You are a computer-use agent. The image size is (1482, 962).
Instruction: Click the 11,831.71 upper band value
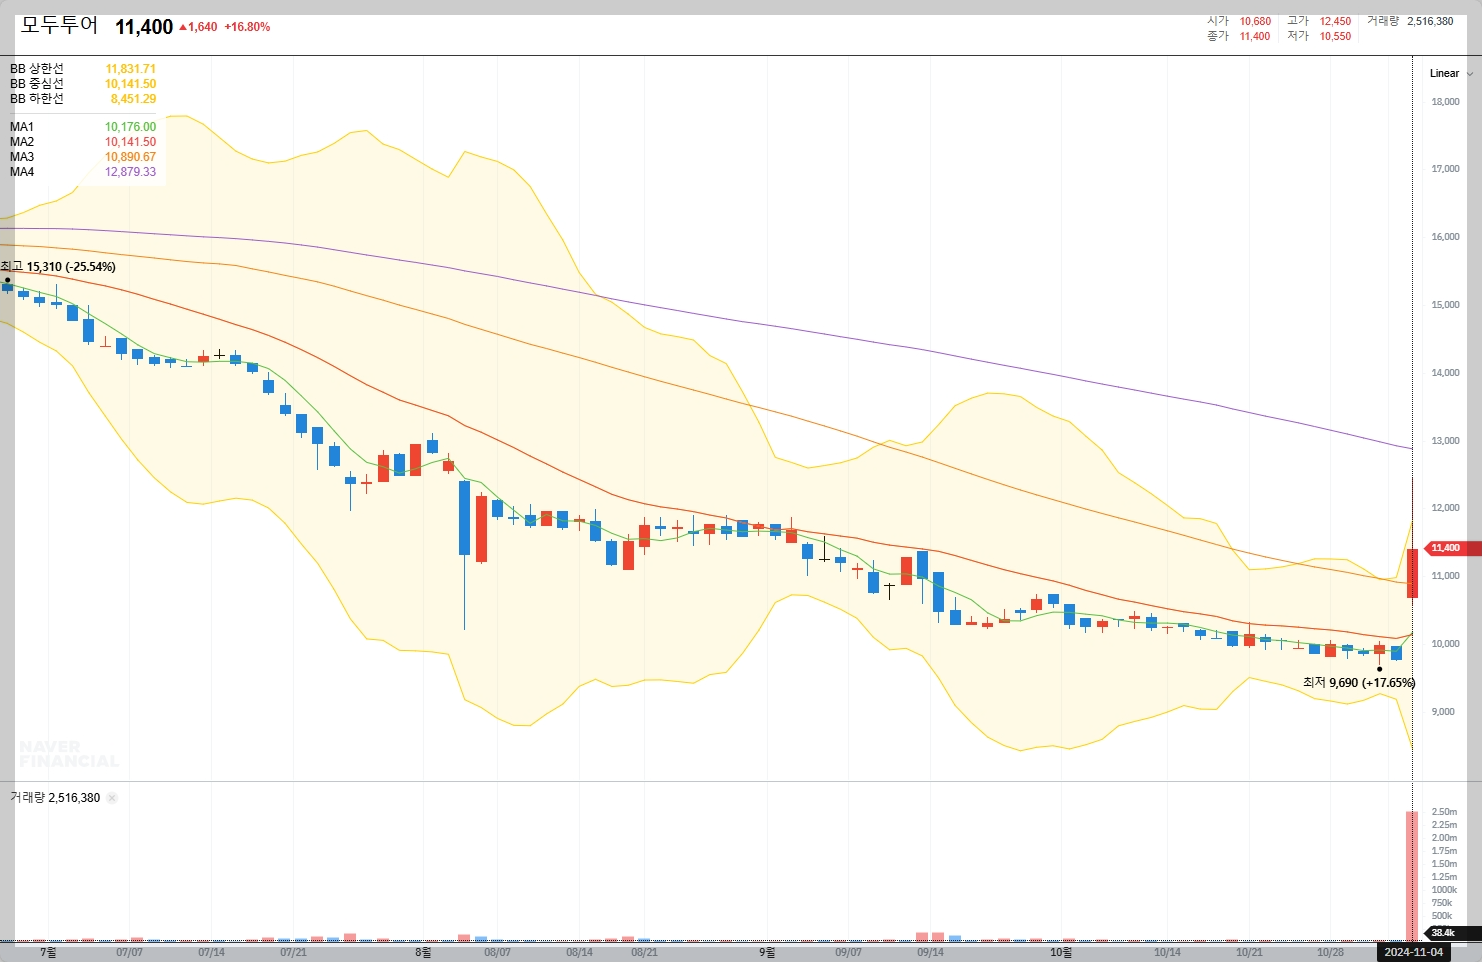click(131, 69)
